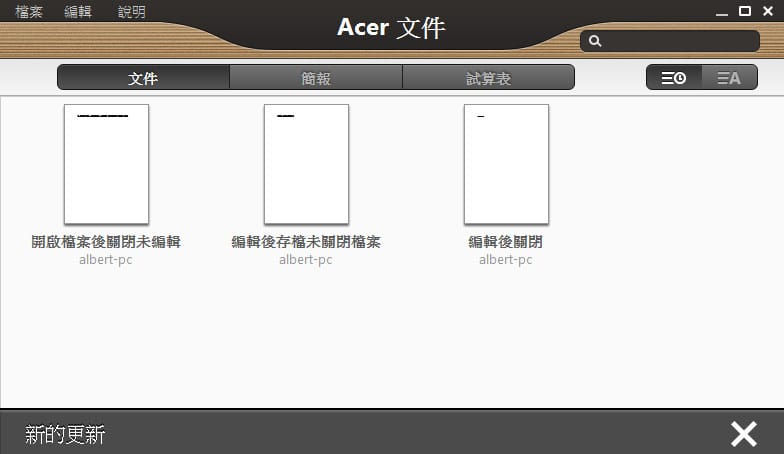This screenshot has width=784, height=454.
Task: Select the 編輯後關閉 document thumbnail
Action: [x=506, y=164]
